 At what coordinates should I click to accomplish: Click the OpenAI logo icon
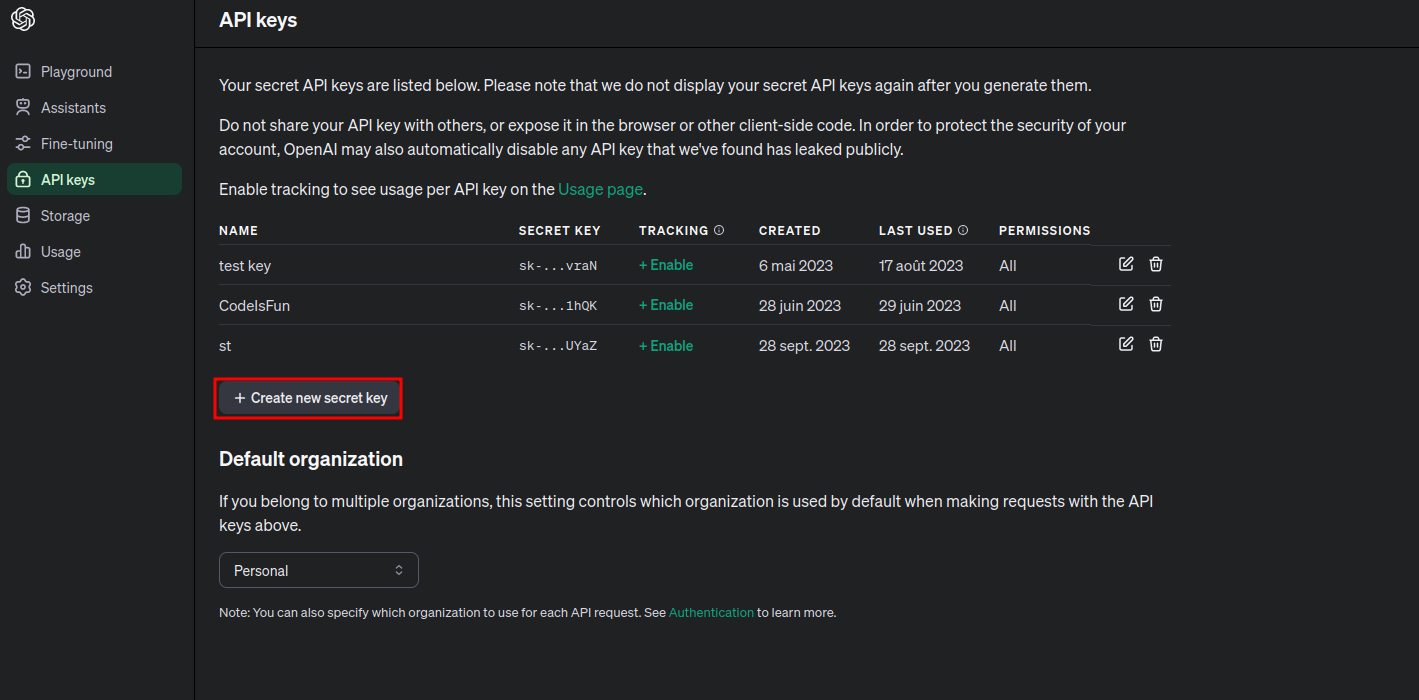coord(23,19)
